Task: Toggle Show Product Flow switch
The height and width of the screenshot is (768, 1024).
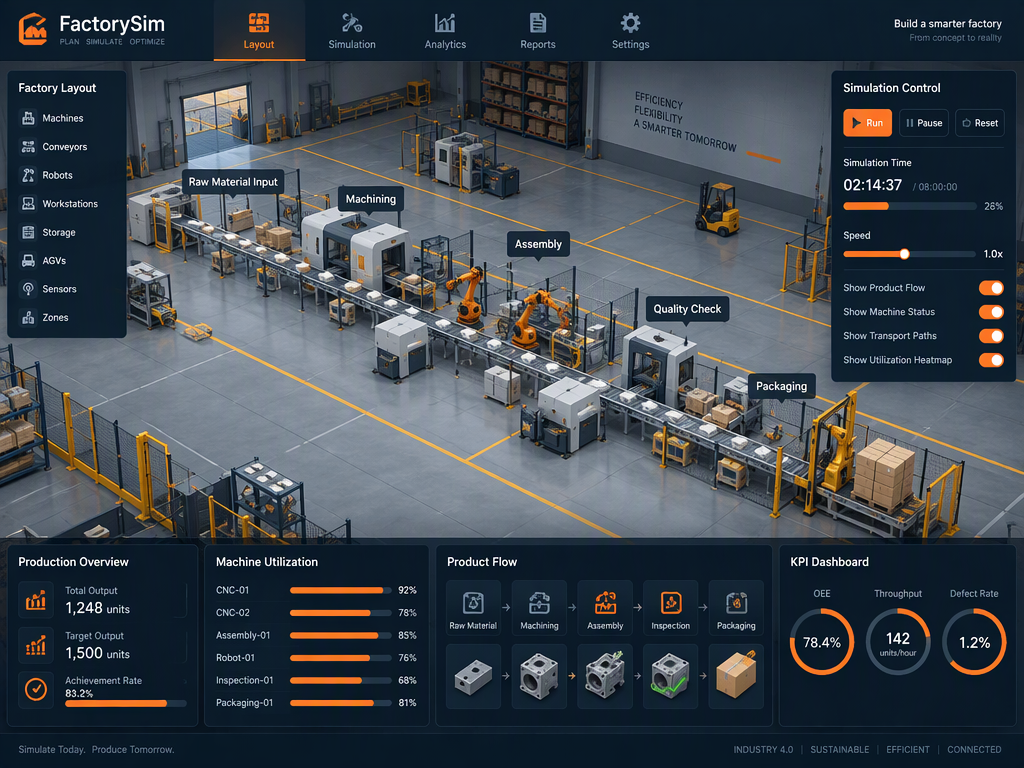Action: pos(991,288)
